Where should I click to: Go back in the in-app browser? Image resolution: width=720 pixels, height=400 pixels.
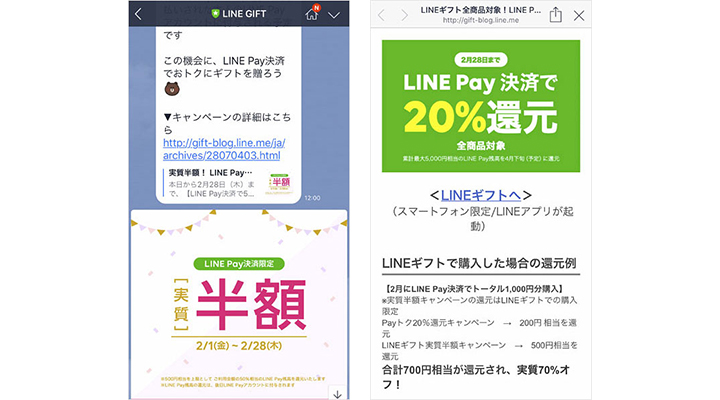(381, 15)
